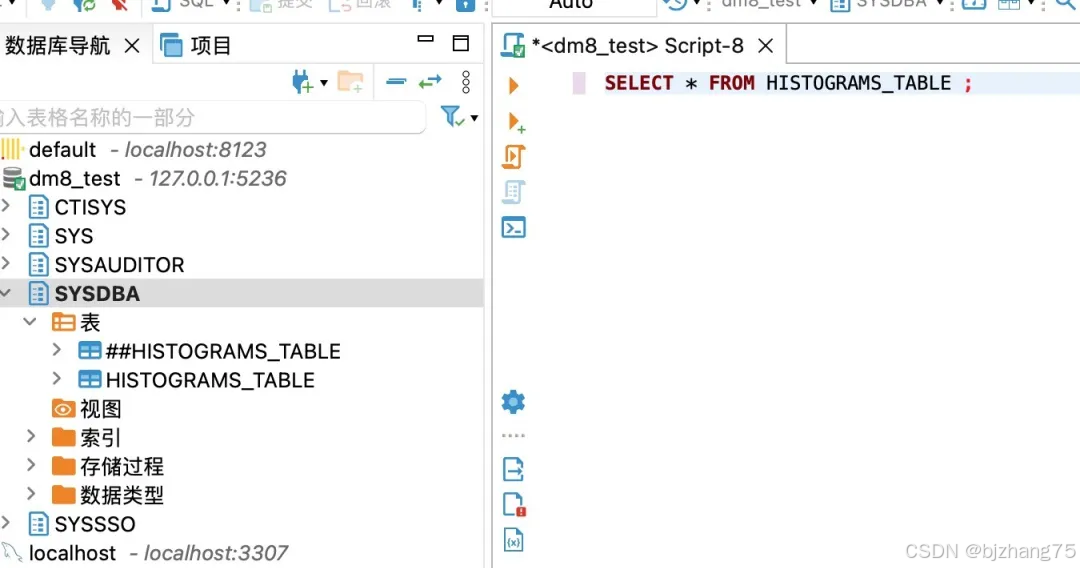Click SELECT keyword in the SQL editor
The width and height of the screenshot is (1080, 568).
click(x=638, y=83)
